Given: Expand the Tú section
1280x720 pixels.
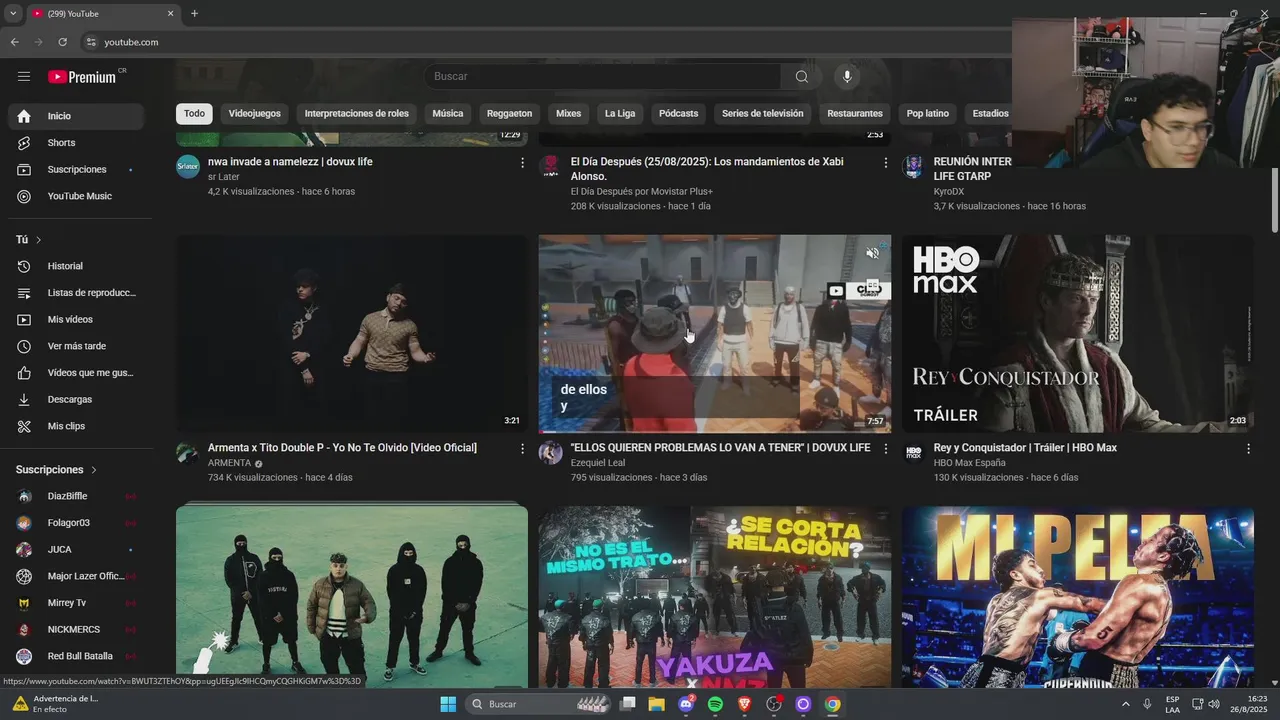Looking at the screenshot, I should (28, 240).
